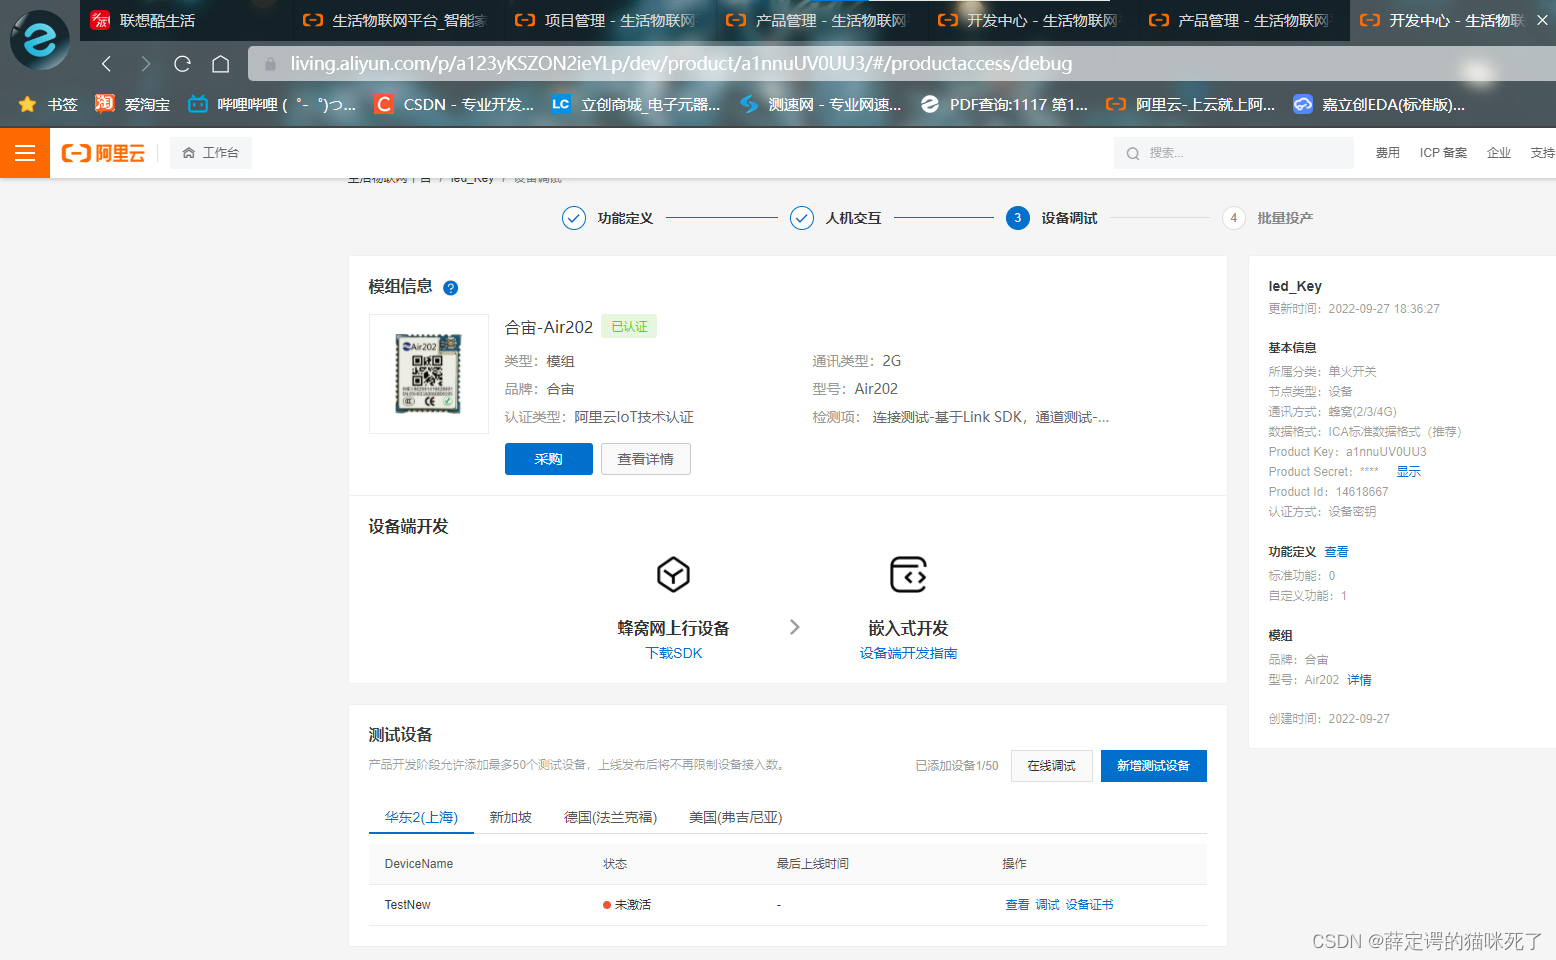The image size is (1556, 960).
Task: Click the 已认证 certified badge
Action: click(x=629, y=327)
